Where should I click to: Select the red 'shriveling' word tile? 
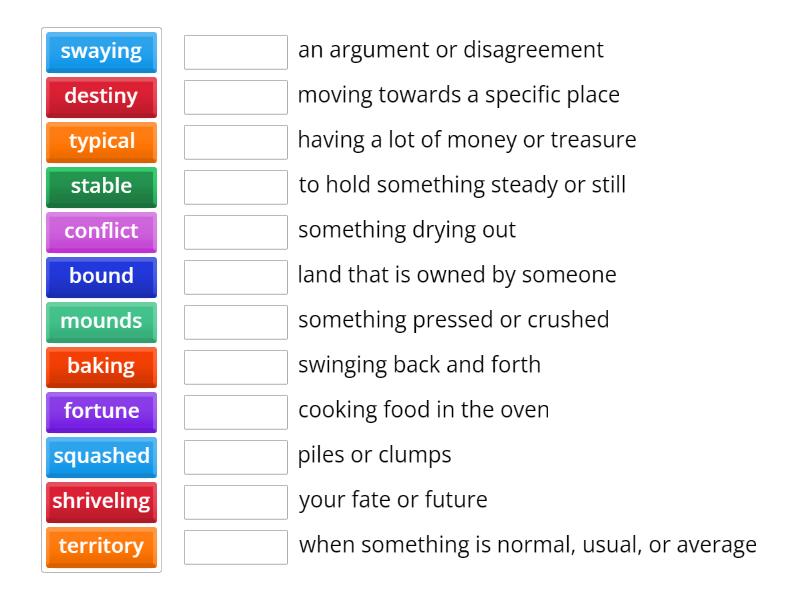coord(101,502)
